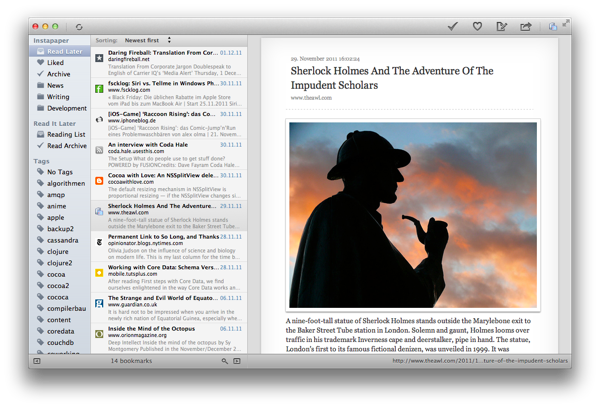The width and height of the screenshot is (600, 408).
Task: Click the share arrow icon
Action: 526,26
